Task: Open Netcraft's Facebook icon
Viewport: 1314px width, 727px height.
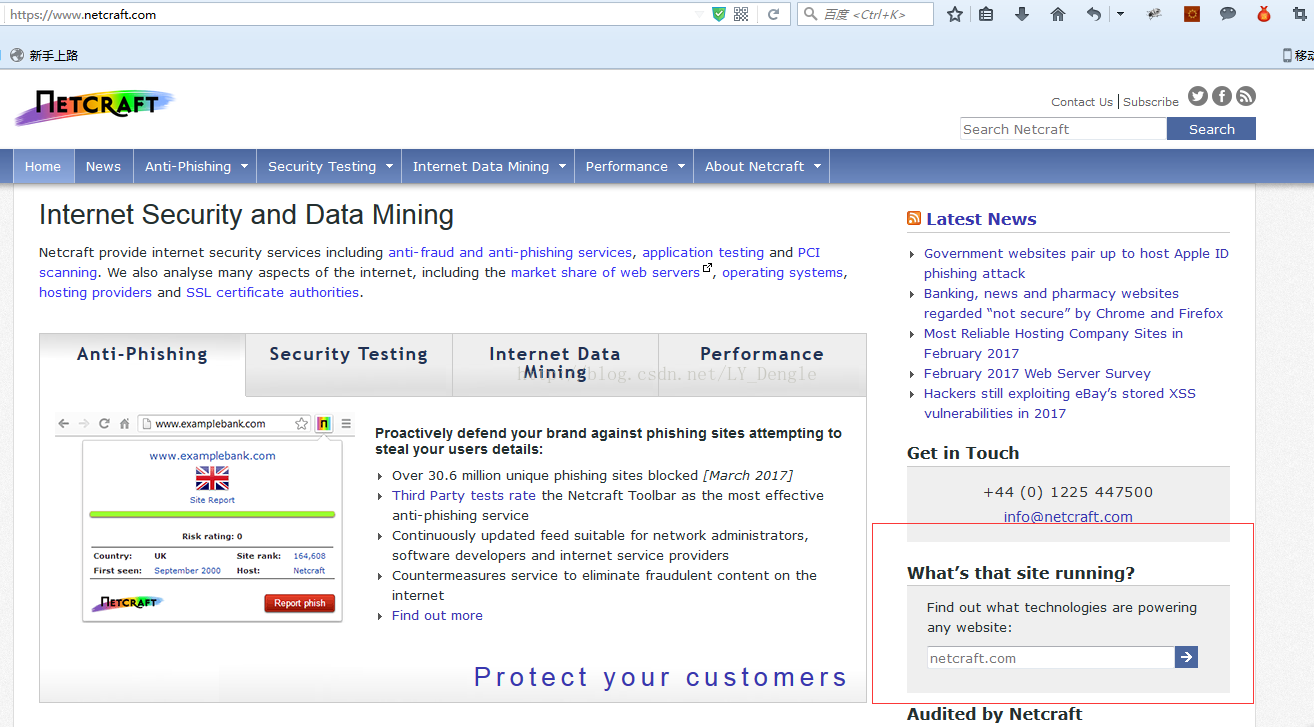Action: click(x=1222, y=96)
